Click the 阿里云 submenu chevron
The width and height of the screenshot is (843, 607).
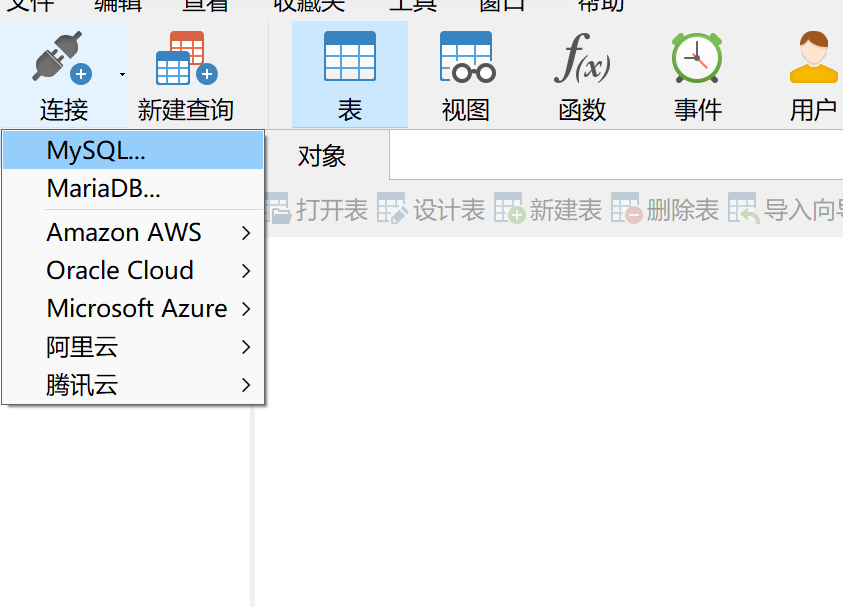[246, 347]
